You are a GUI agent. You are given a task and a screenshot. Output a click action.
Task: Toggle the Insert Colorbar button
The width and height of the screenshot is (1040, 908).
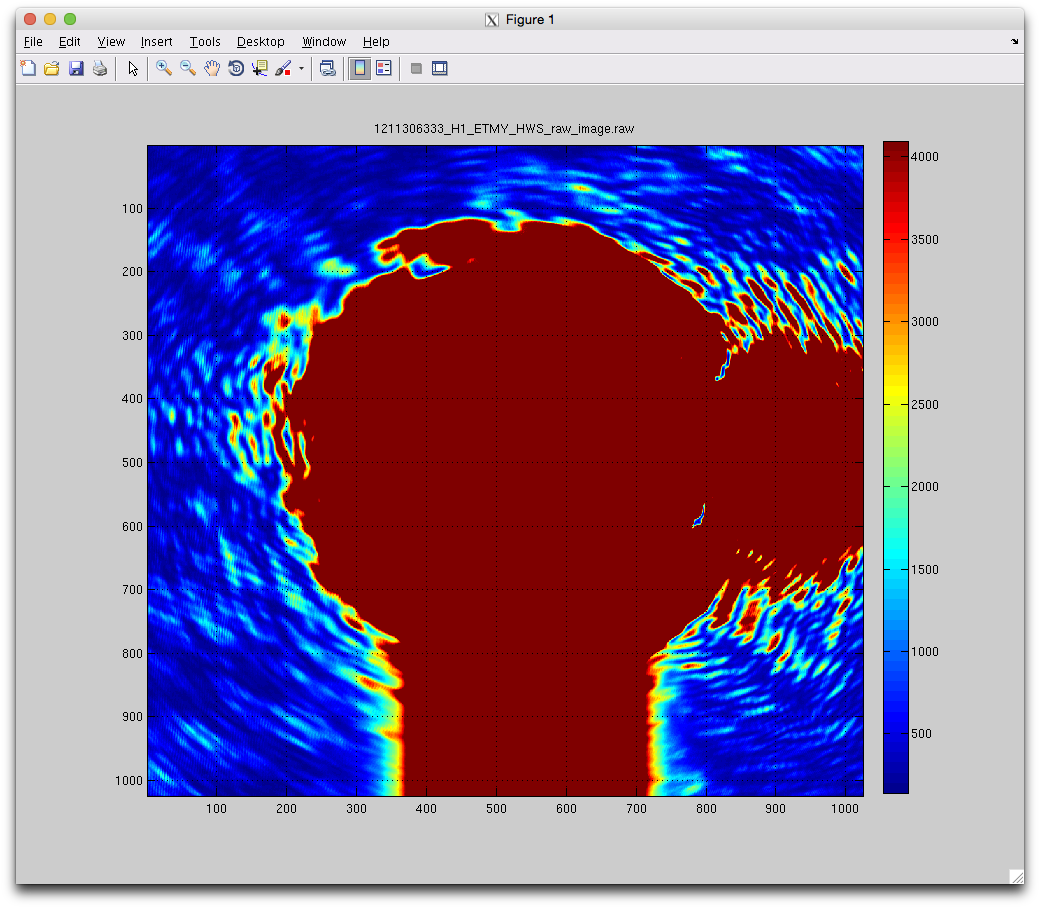359,69
